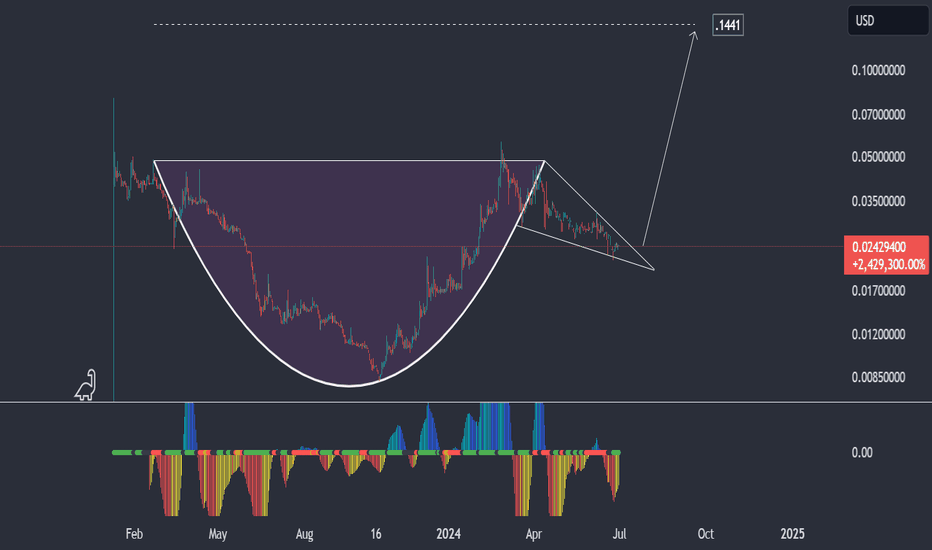932x550 pixels.
Task: Click the Jul time axis label
Action: [619, 534]
